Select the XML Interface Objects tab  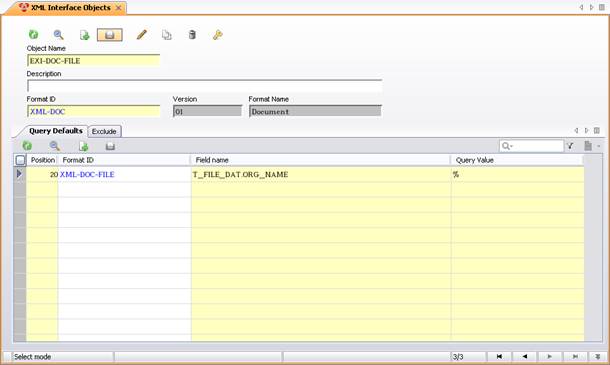click(x=70, y=8)
